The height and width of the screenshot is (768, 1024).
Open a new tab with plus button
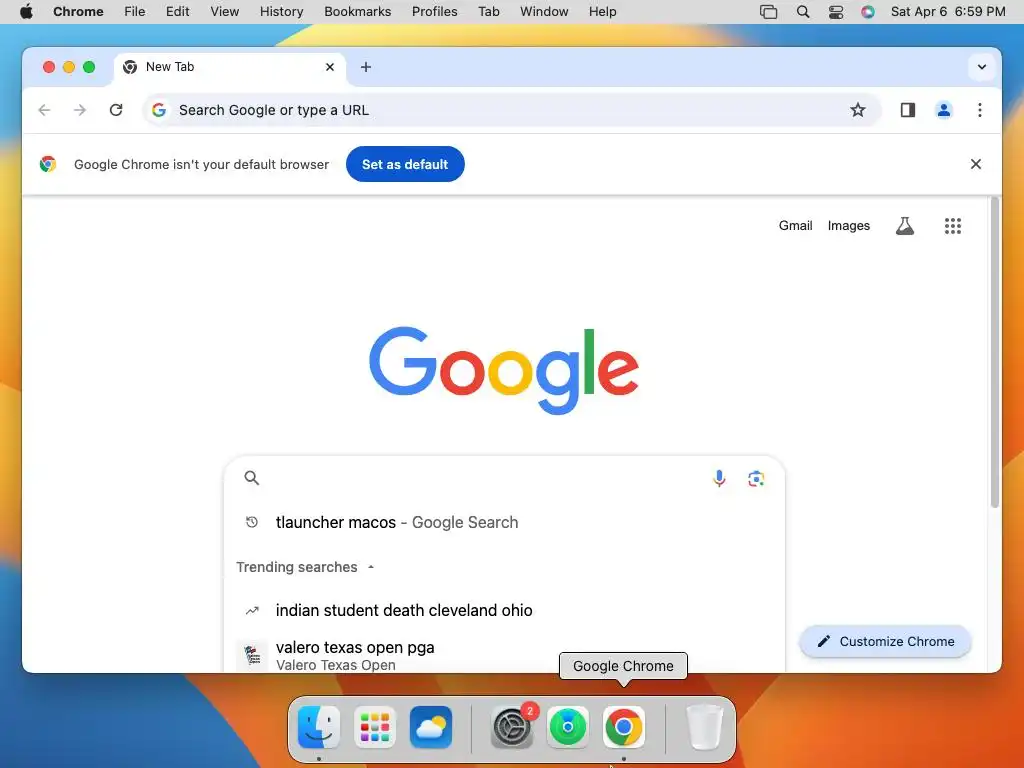coord(366,67)
